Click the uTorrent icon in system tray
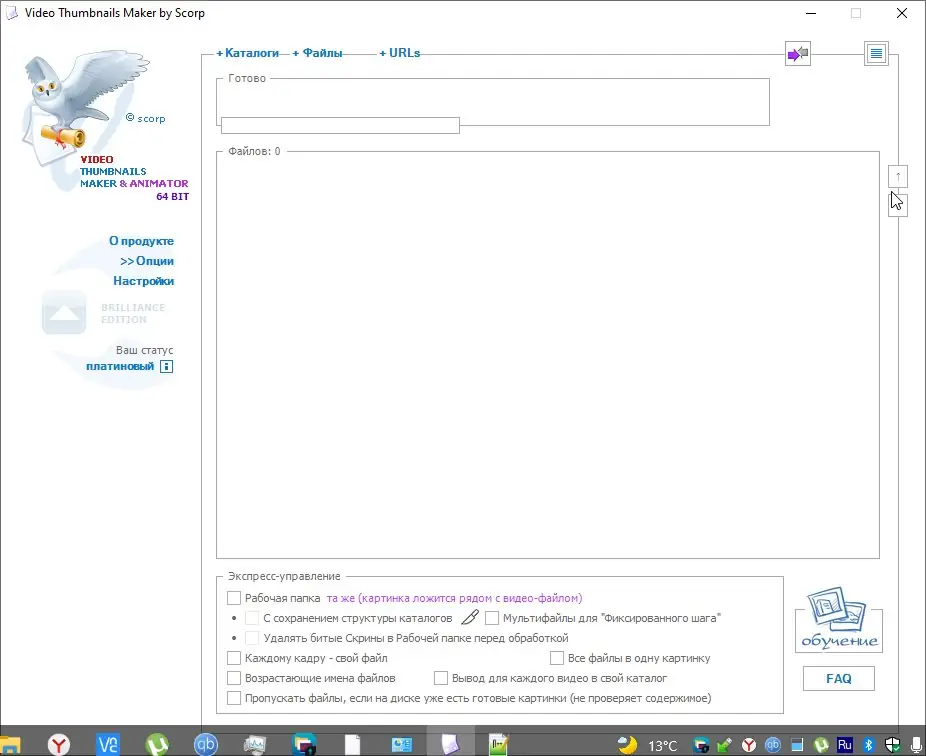Viewport: 926px width, 756px height. [x=821, y=745]
